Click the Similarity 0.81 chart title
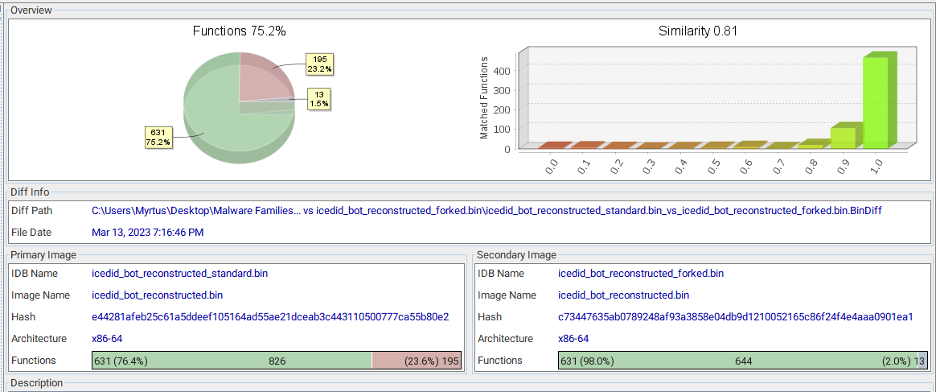936x392 pixels. pos(697,32)
